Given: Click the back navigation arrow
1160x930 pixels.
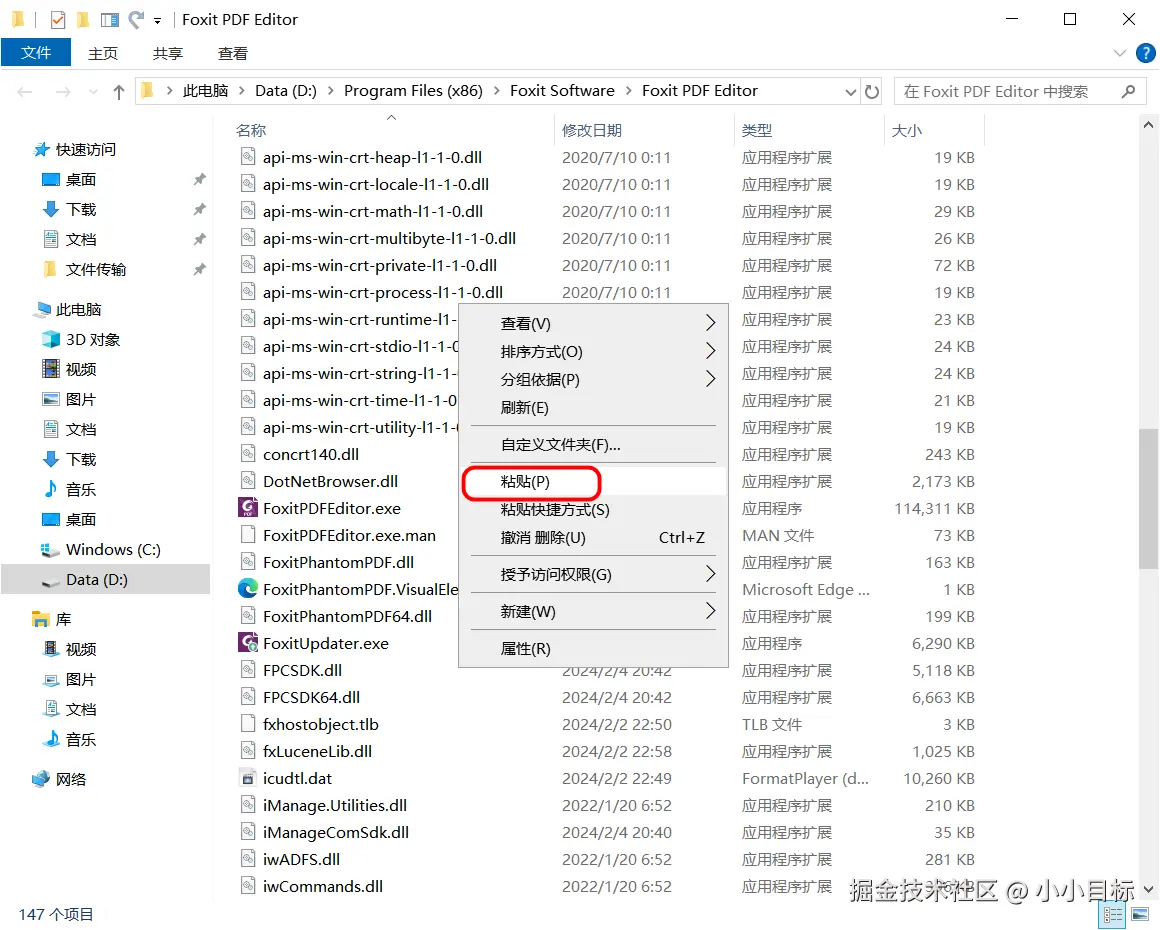Looking at the screenshot, I should point(24,92).
